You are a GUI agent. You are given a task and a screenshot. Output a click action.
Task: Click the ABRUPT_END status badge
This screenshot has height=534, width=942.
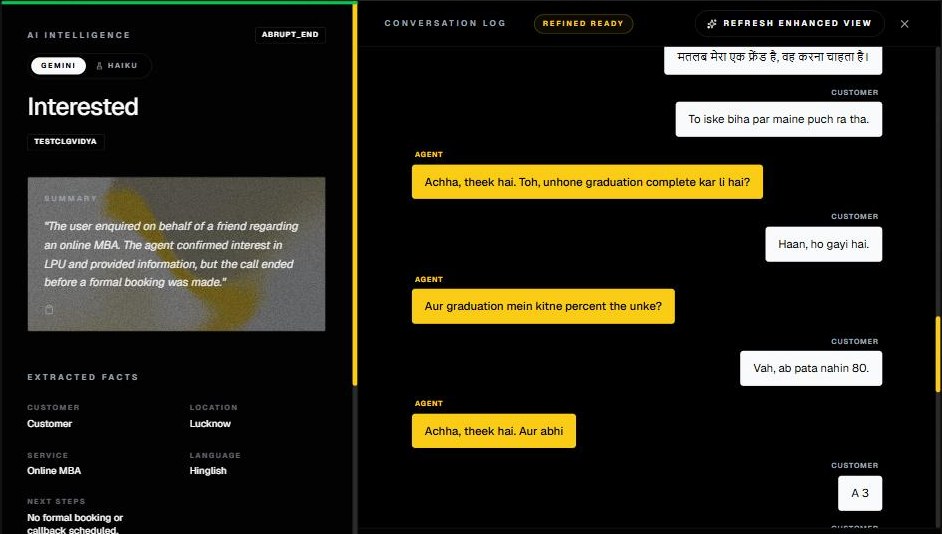click(x=290, y=35)
